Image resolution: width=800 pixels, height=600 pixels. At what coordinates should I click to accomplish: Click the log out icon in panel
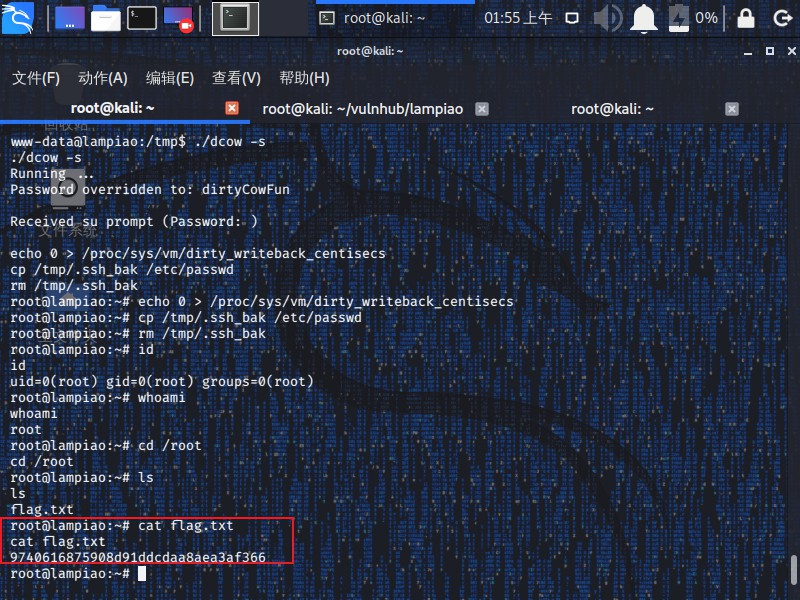(x=782, y=19)
